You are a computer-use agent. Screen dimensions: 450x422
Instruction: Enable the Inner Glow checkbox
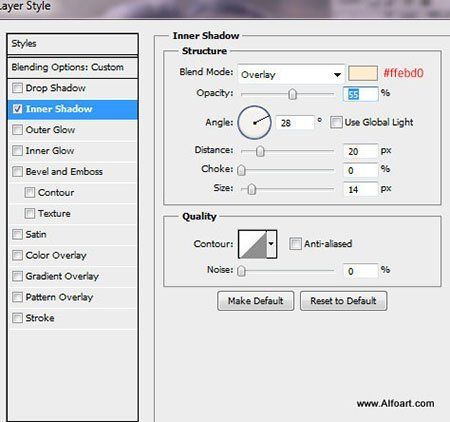(x=17, y=151)
